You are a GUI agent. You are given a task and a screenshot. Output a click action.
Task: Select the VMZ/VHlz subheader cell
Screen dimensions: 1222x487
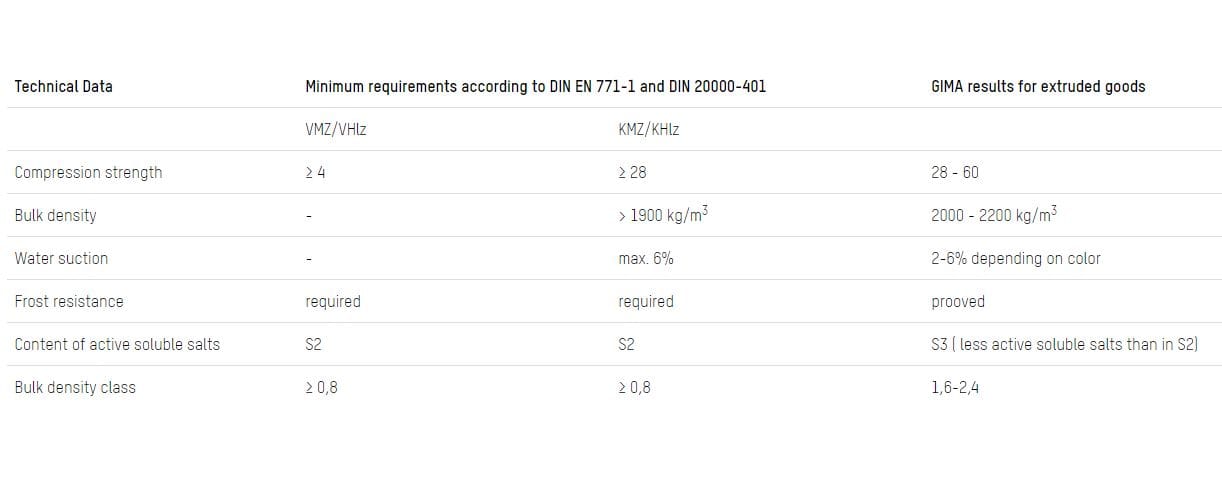click(x=336, y=130)
